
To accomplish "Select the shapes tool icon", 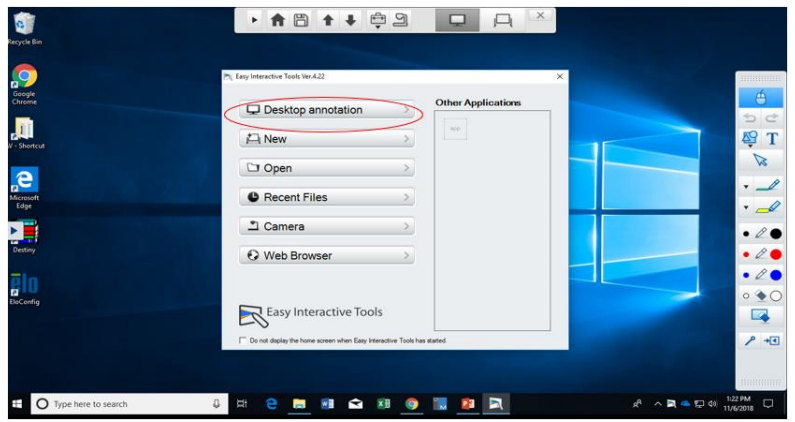I will 749,139.
